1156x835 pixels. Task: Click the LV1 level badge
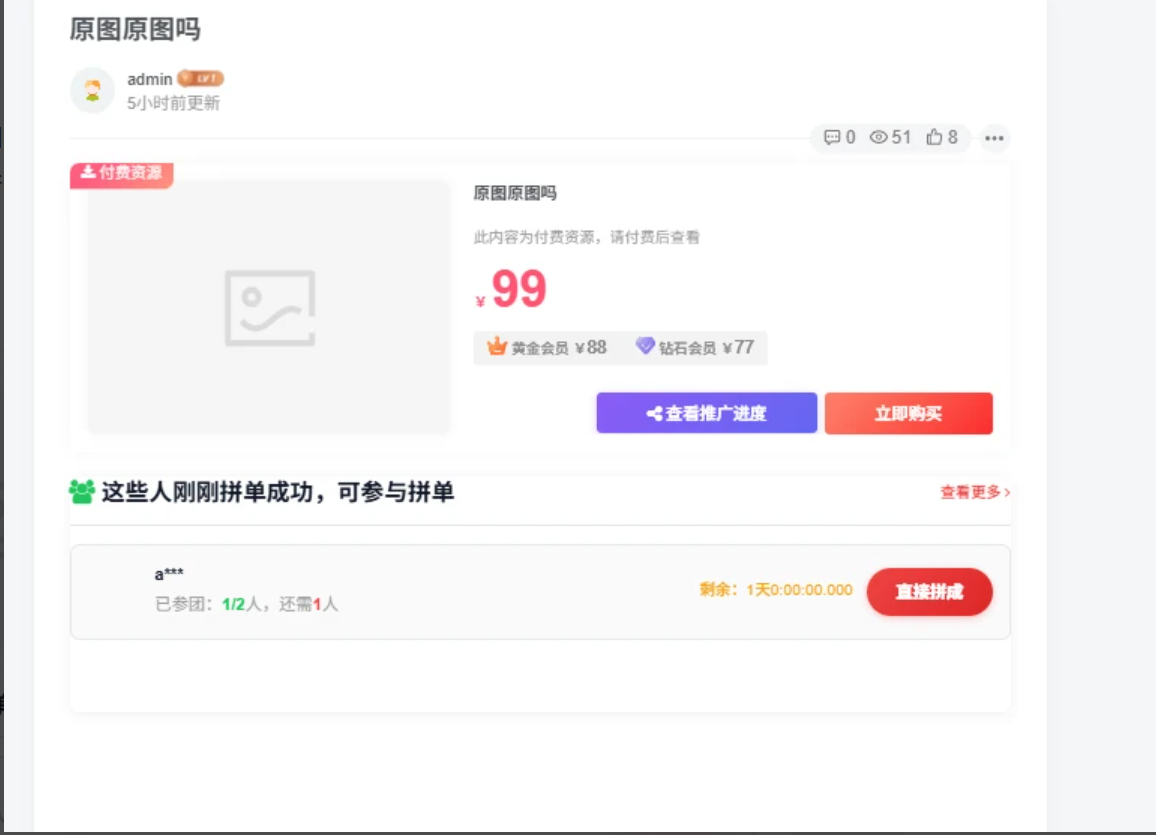pyautogui.click(x=201, y=79)
